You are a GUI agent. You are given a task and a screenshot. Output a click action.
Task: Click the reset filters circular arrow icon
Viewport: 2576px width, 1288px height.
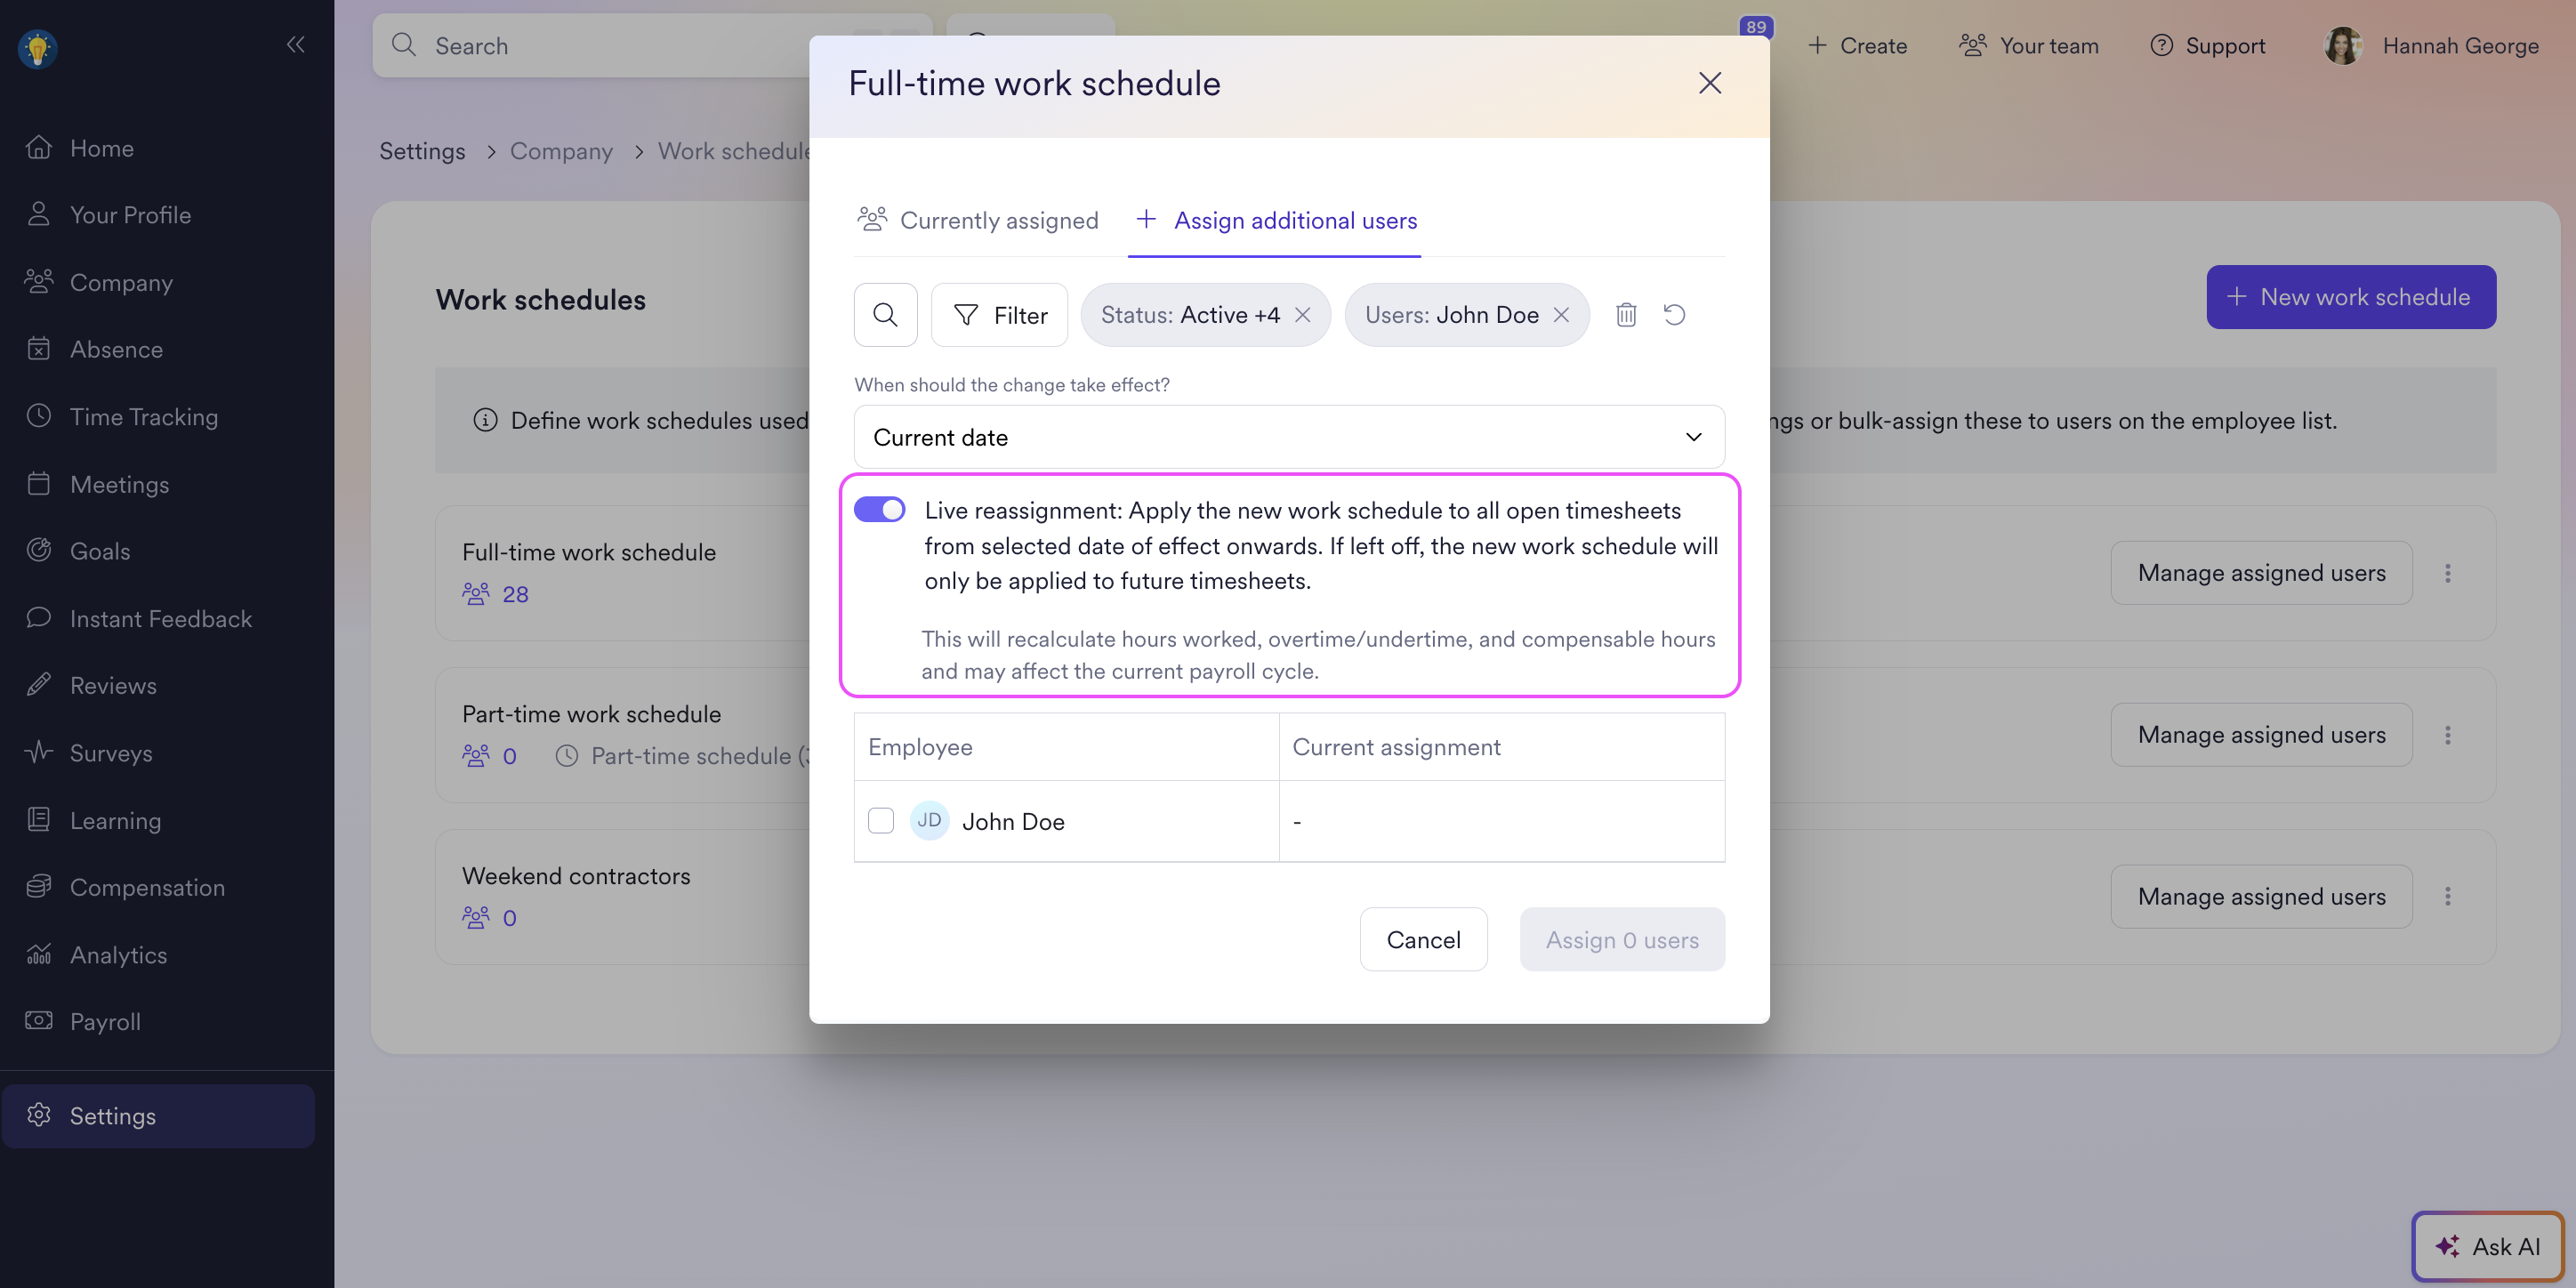pos(1674,315)
